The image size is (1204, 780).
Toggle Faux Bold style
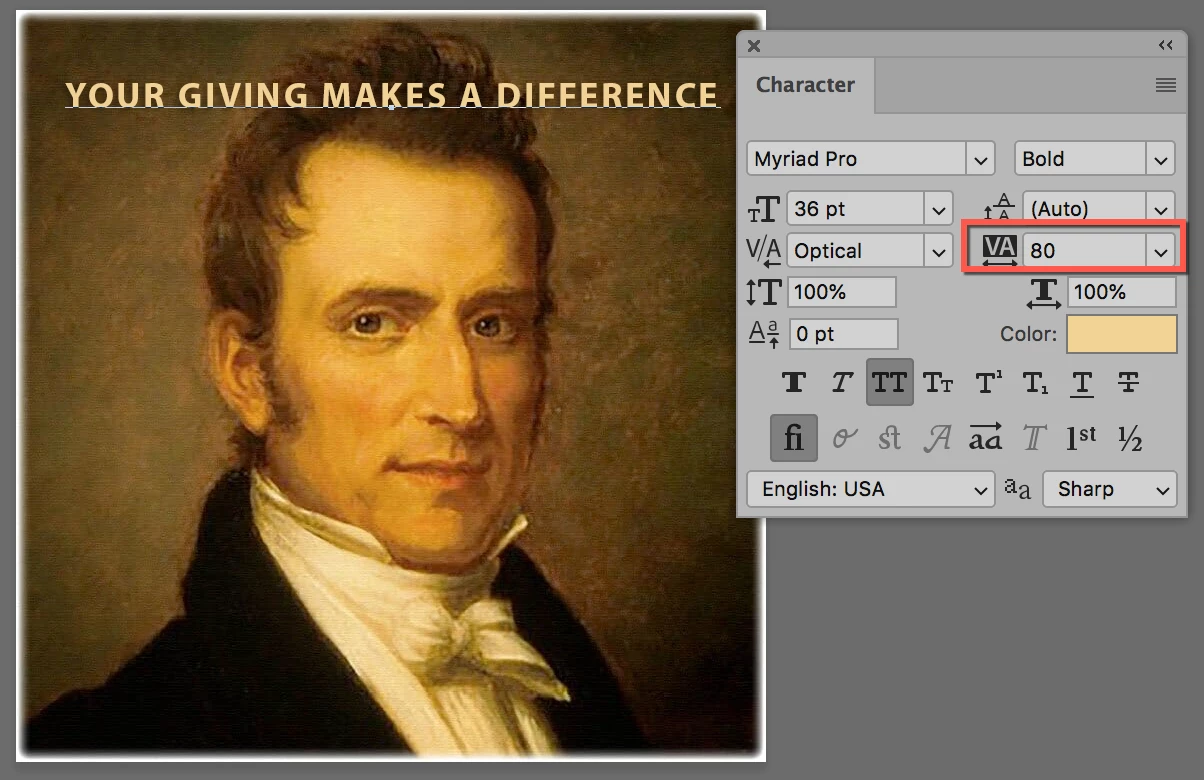click(795, 383)
